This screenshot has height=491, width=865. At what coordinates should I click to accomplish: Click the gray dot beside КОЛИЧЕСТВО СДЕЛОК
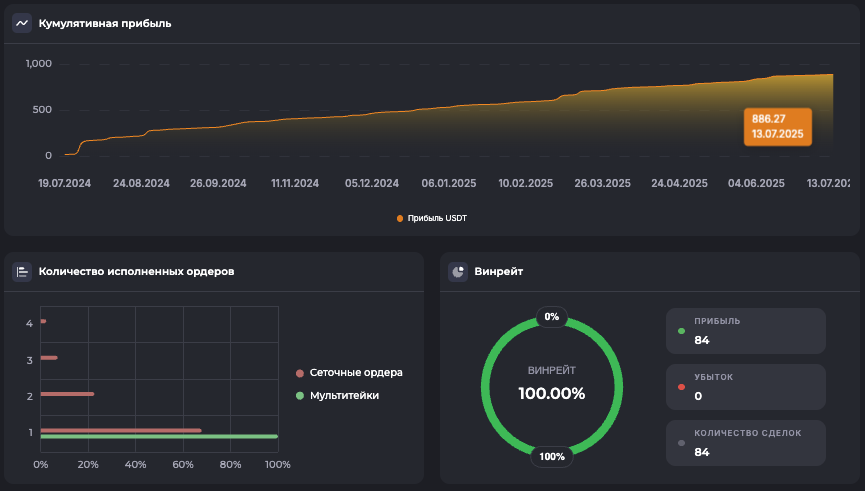point(682,442)
